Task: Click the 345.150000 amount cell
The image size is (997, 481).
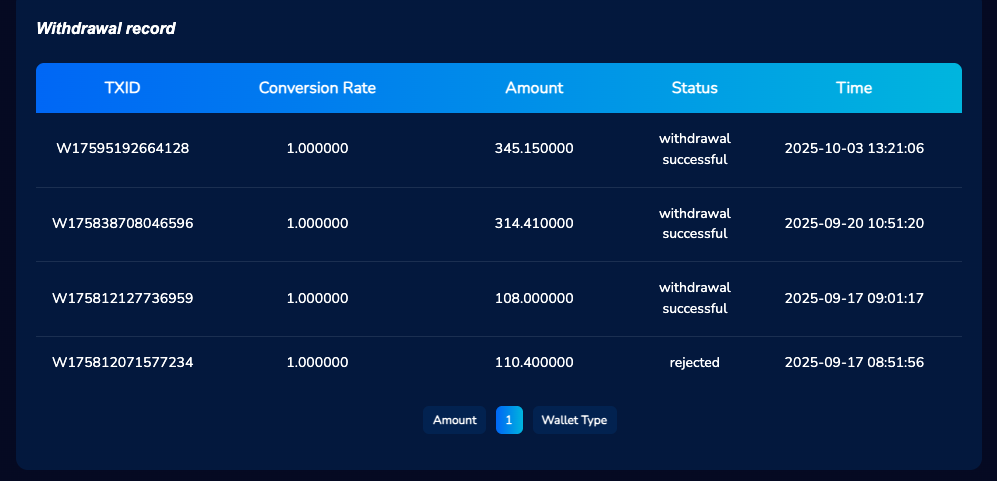Action: (x=534, y=149)
